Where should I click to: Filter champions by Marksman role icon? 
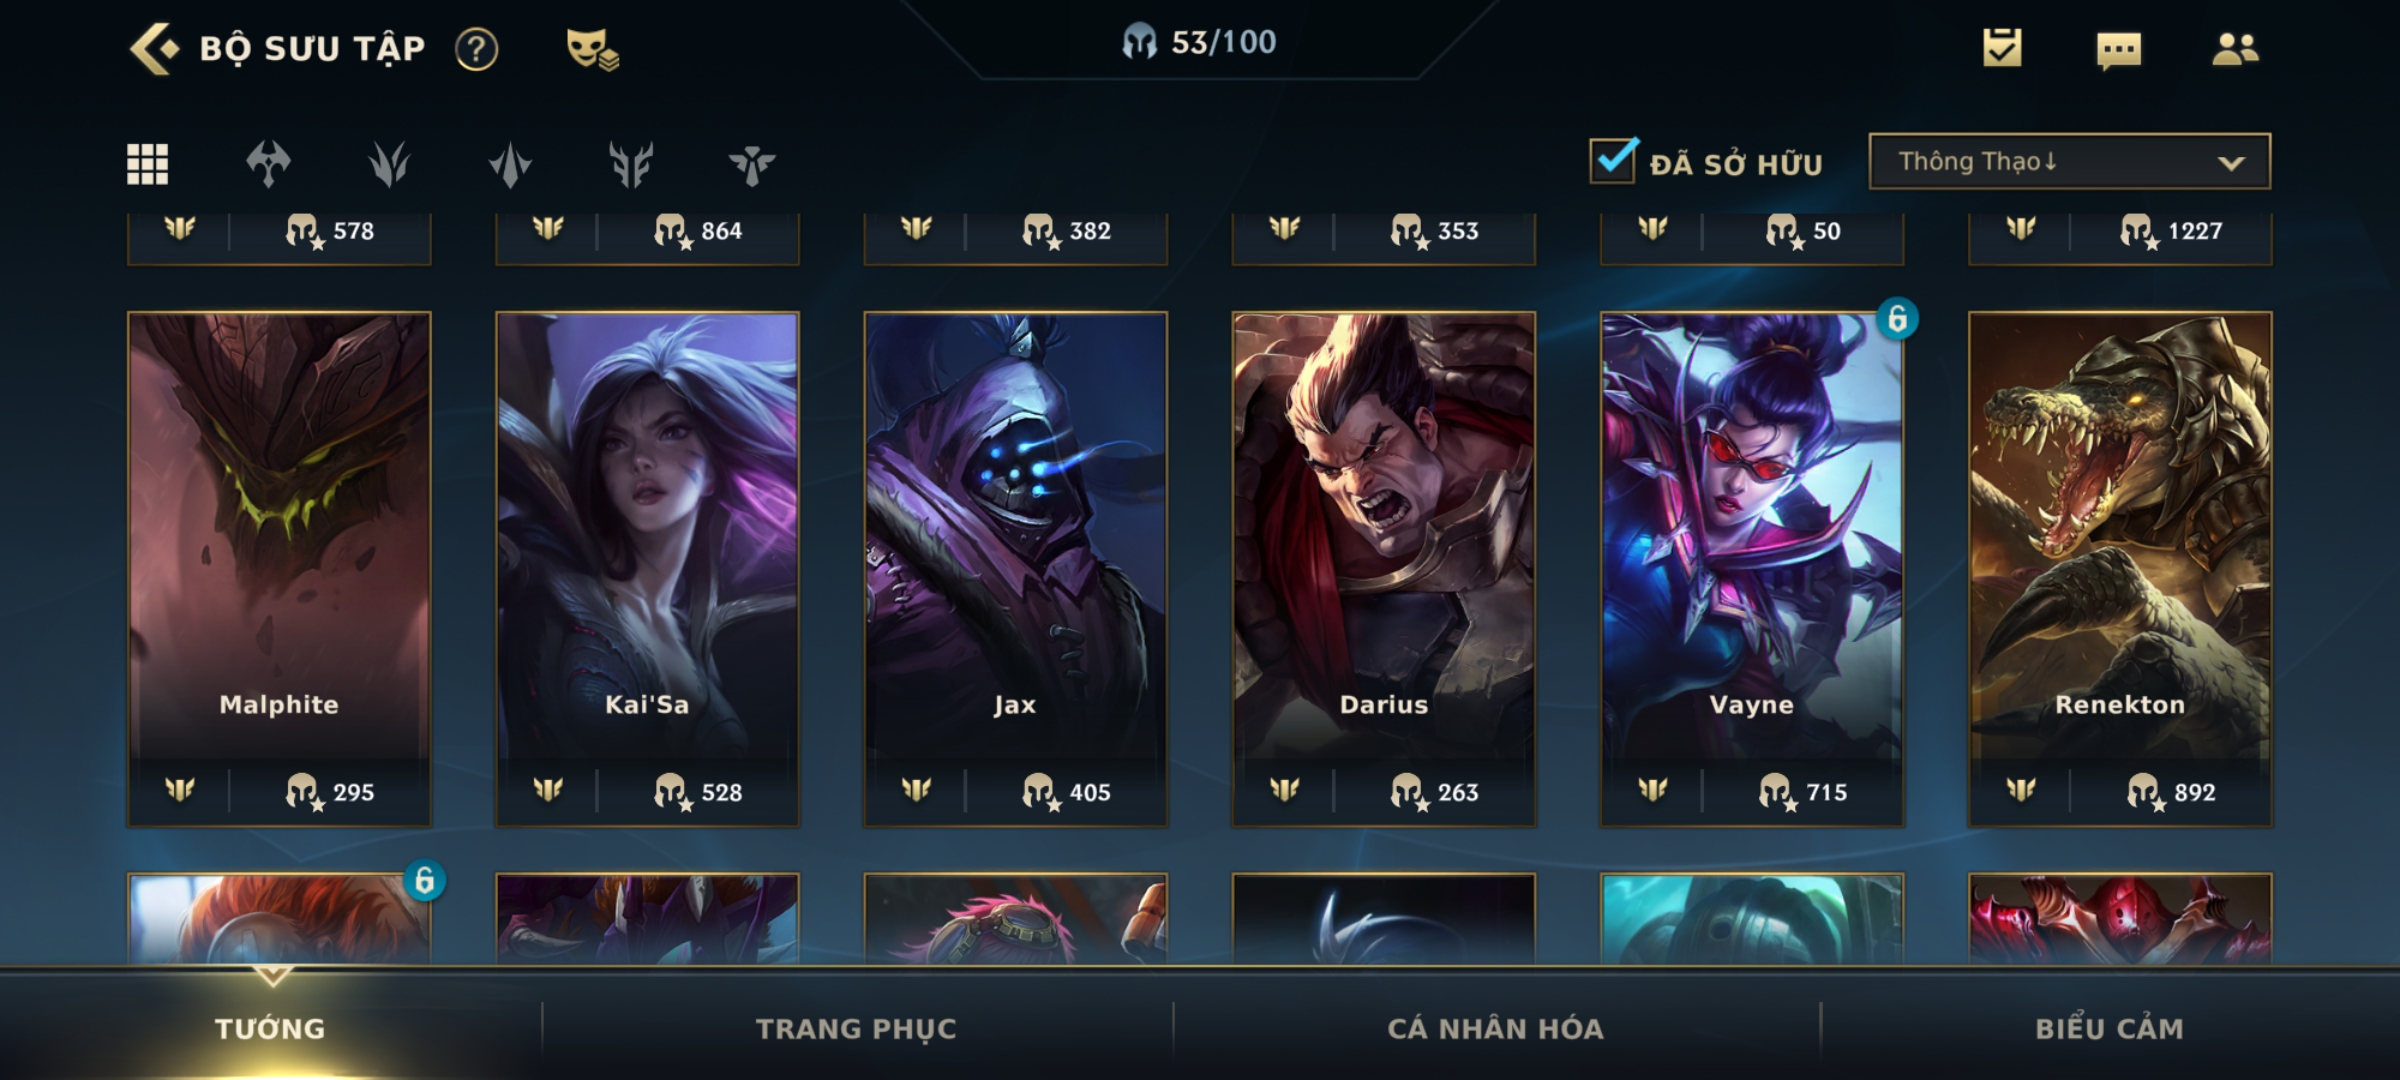coord(631,164)
